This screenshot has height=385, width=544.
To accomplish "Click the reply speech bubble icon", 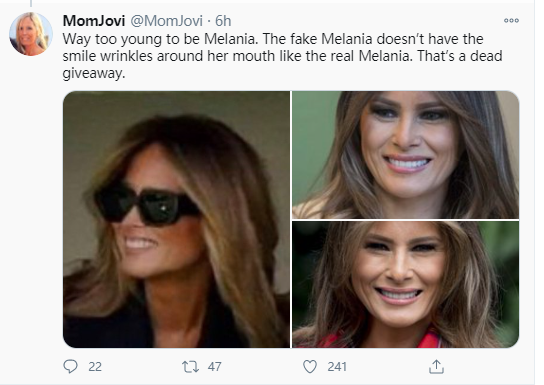I will pyautogui.click(x=70, y=366).
